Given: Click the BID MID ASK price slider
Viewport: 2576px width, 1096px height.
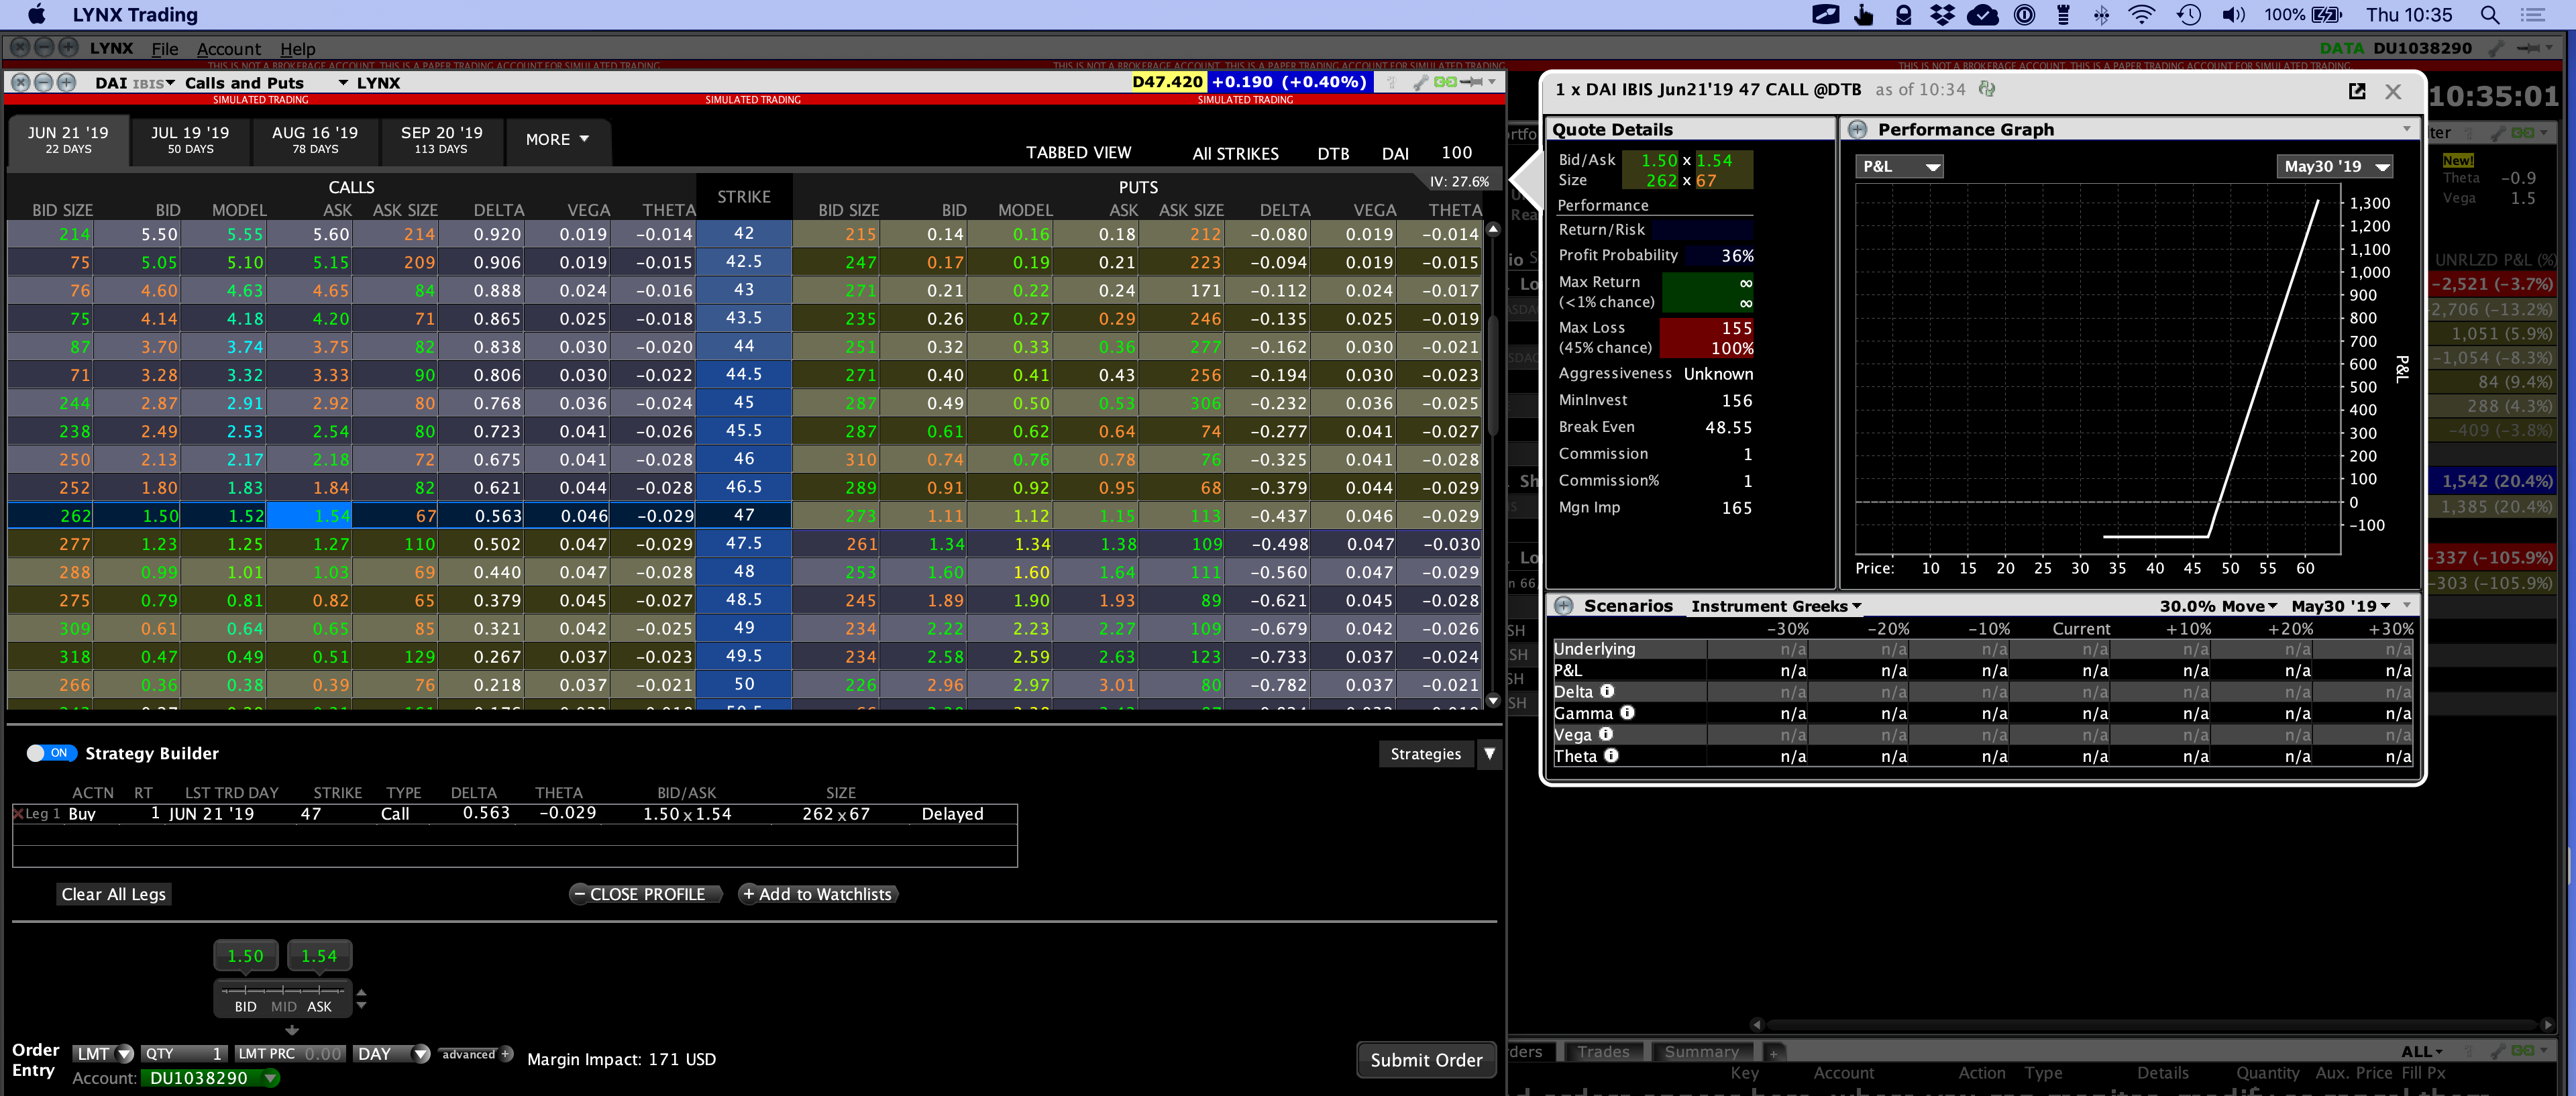Looking at the screenshot, I should [283, 991].
